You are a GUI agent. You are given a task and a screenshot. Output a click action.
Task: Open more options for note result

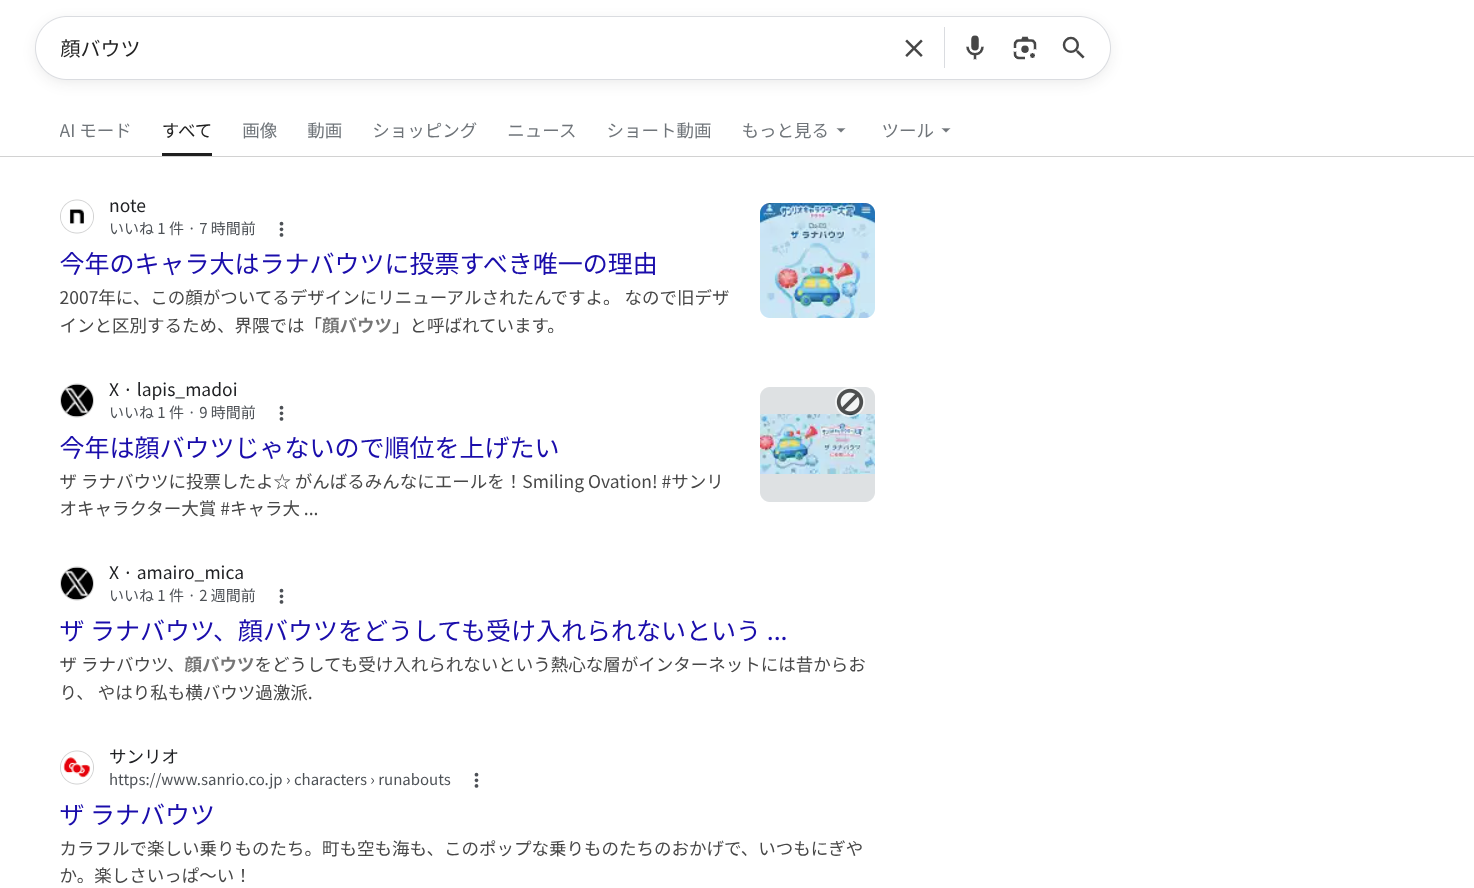(x=281, y=229)
